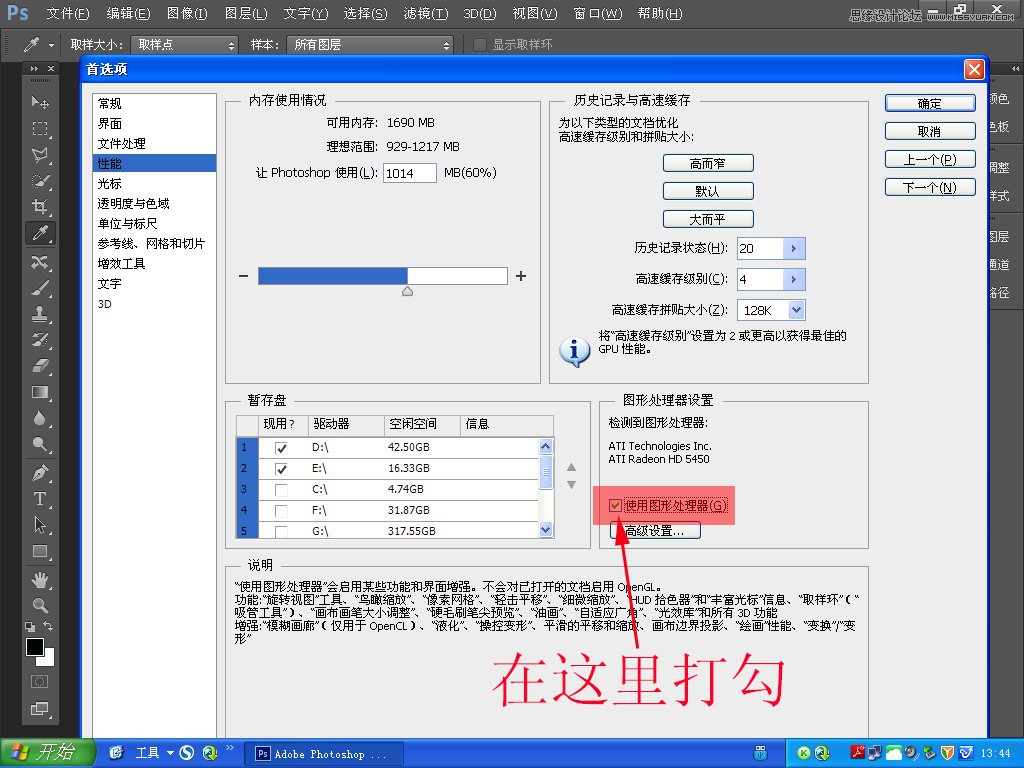Viewport: 1024px width, 768px height.
Task: Open the Layer menu
Action: click(x=246, y=13)
